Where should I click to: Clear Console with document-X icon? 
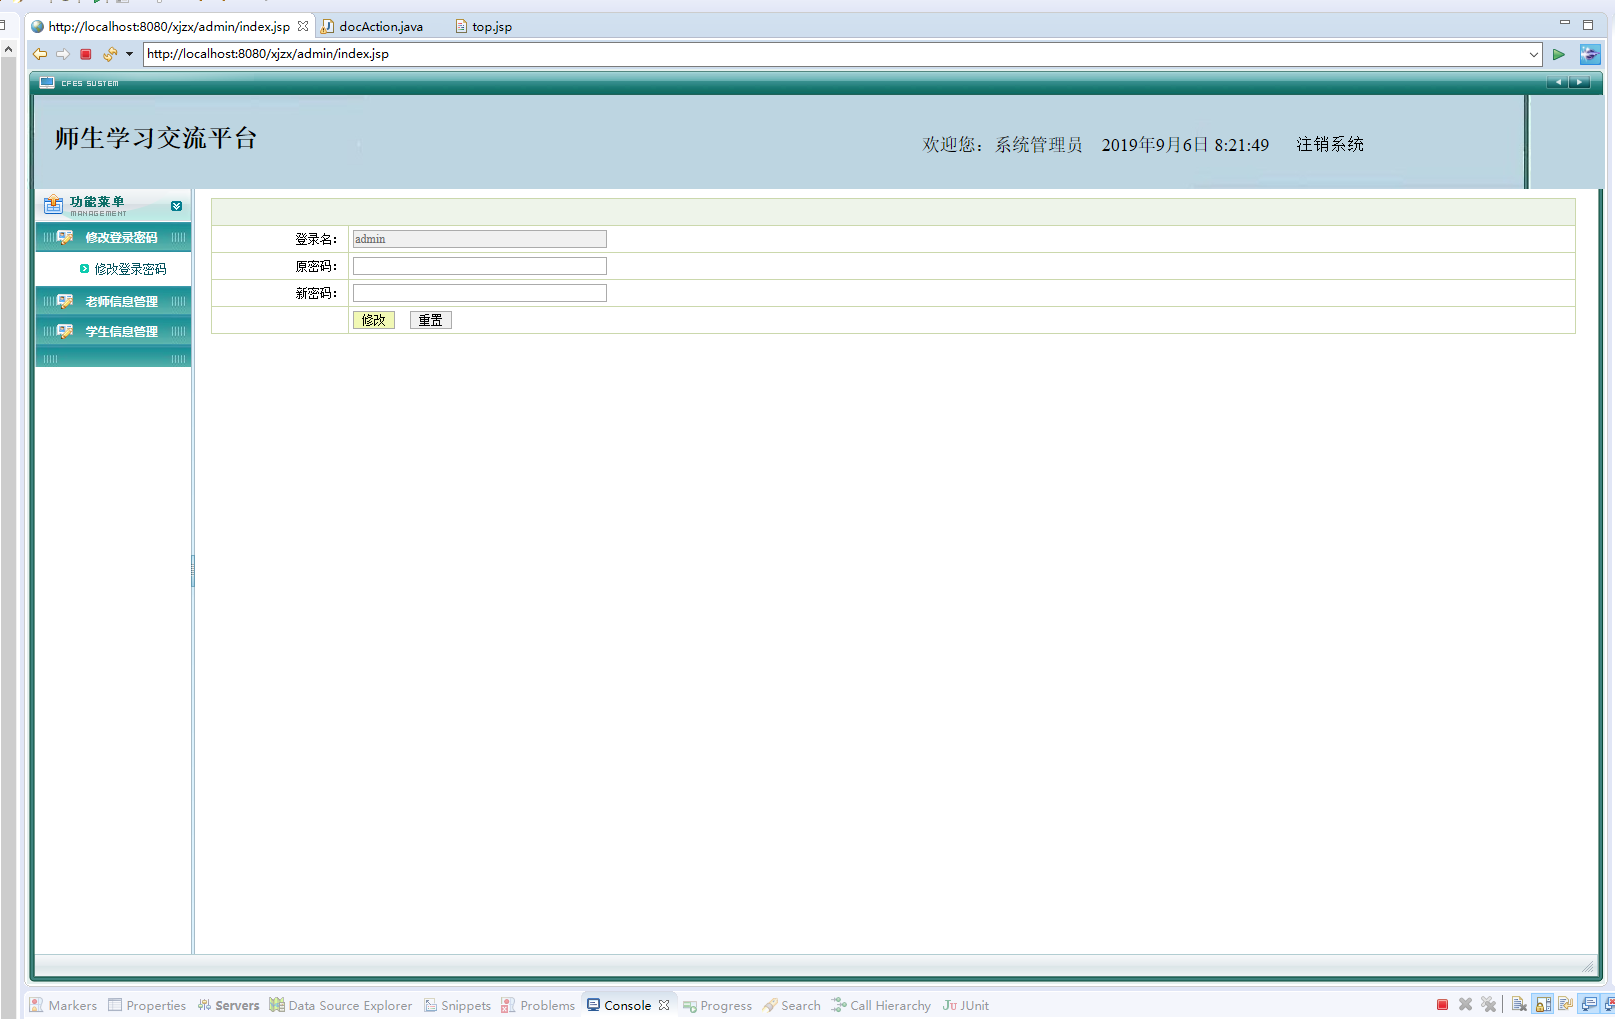(x=1519, y=1004)
